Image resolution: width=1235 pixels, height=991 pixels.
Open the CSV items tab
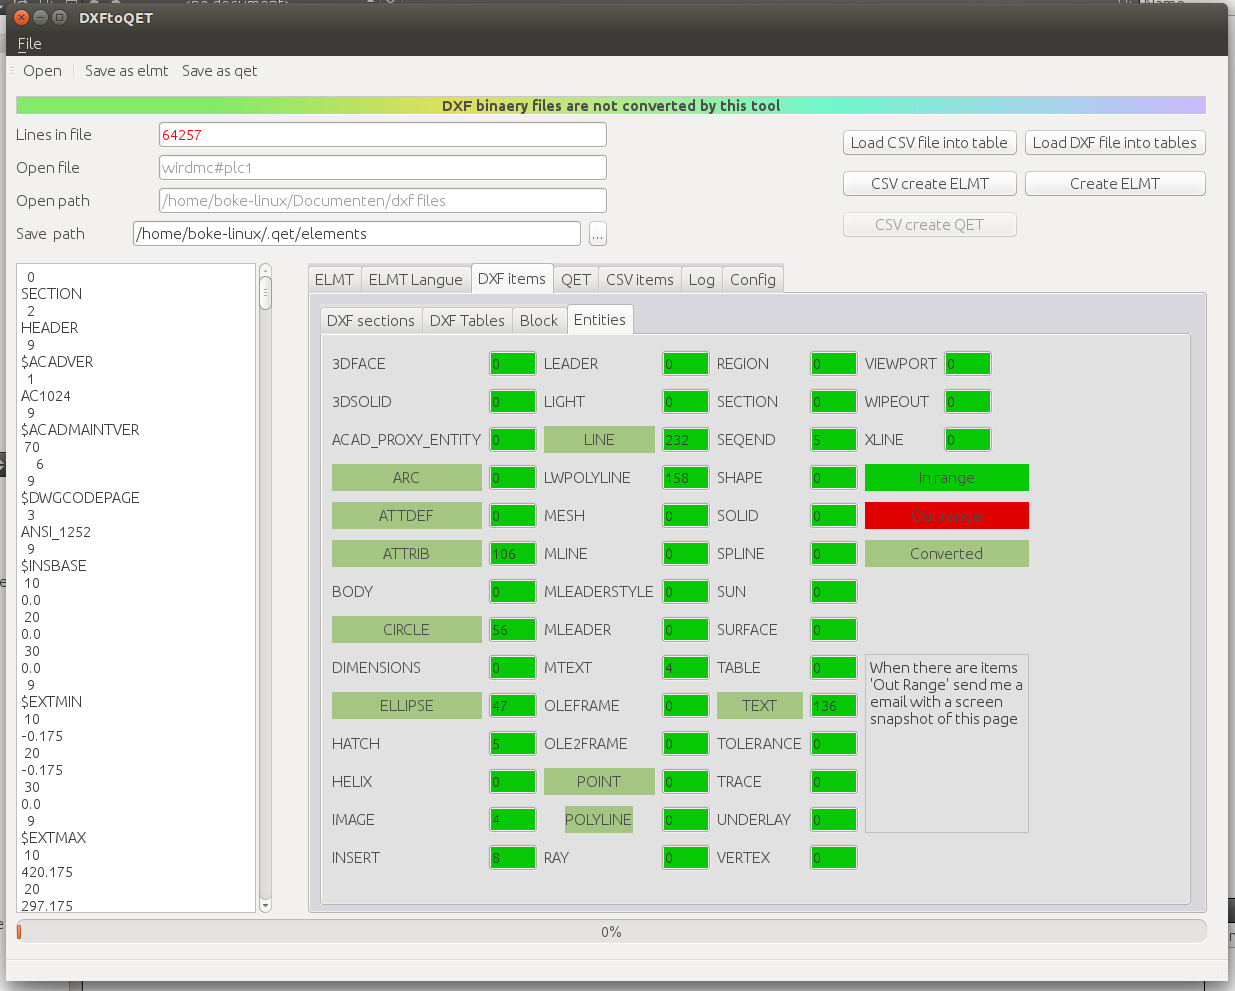(639, 280)
